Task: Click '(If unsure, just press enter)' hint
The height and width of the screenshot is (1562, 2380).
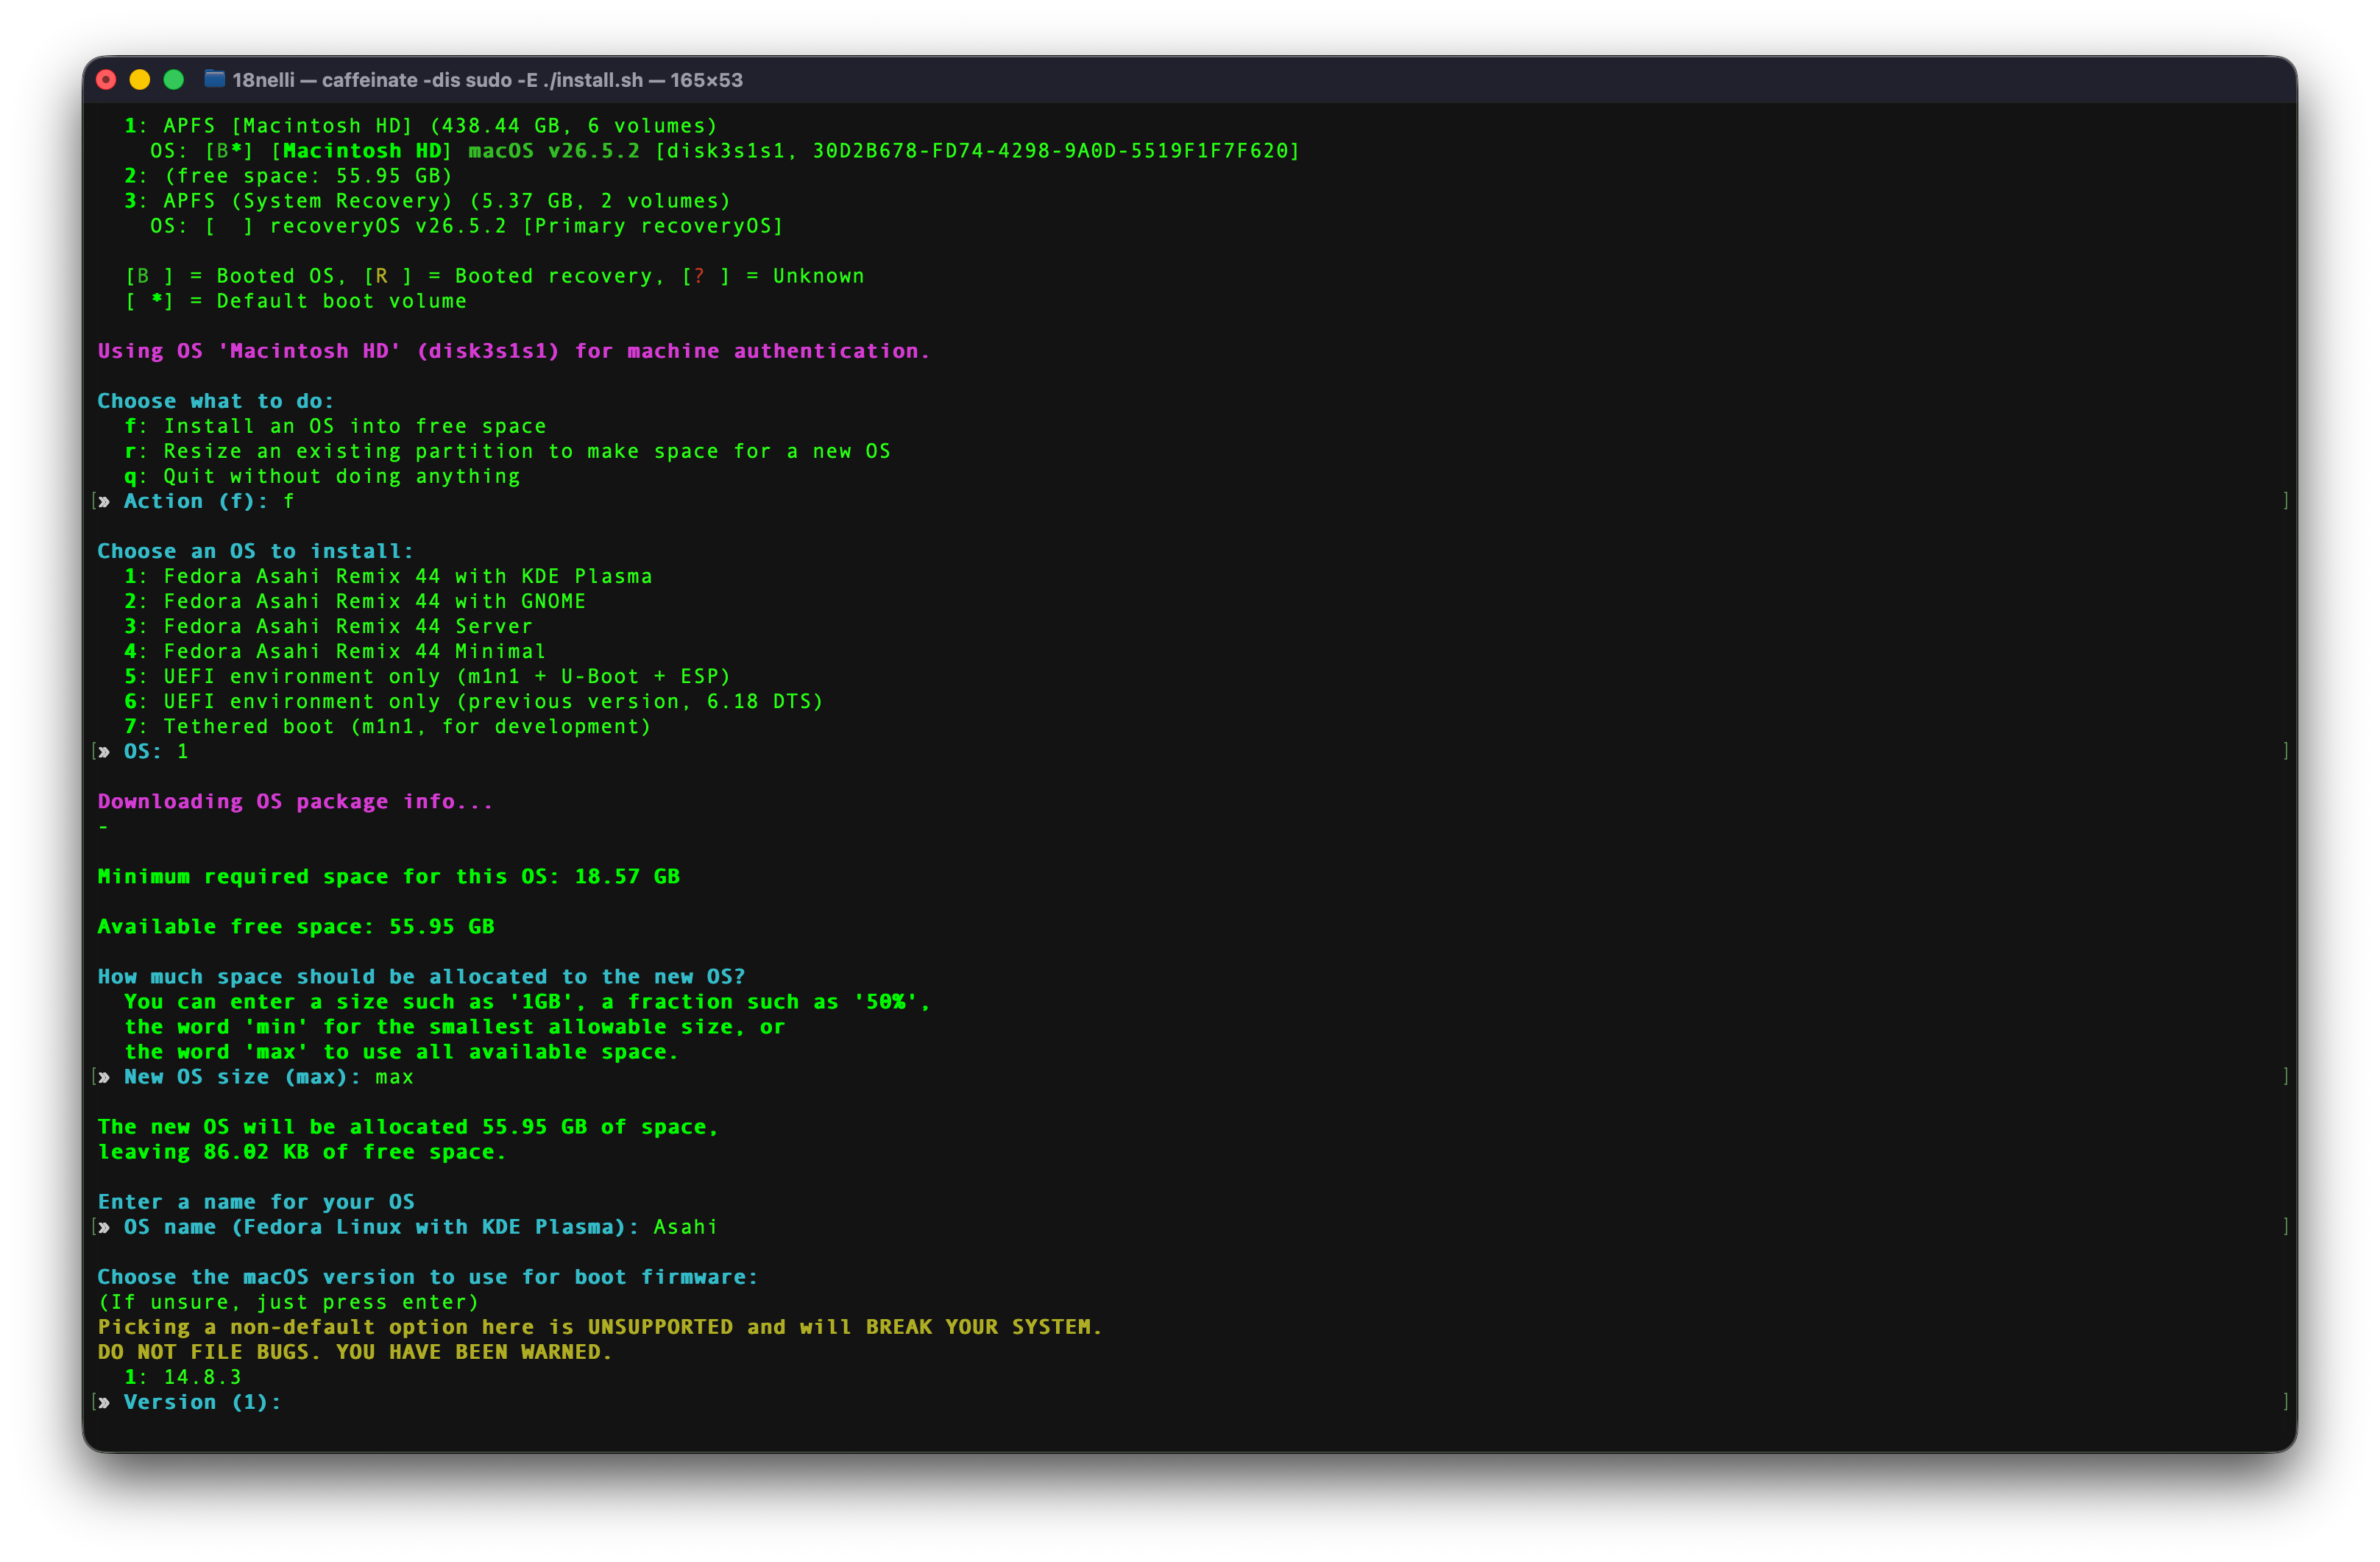Action: click(288, 1302)
